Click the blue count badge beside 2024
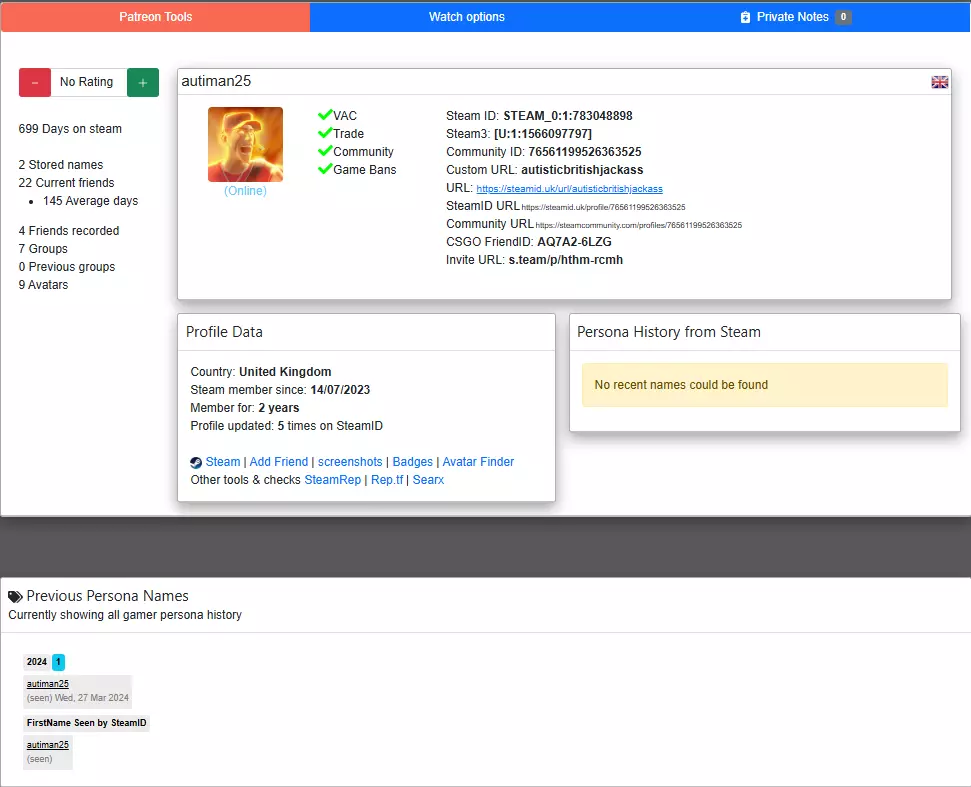The image size is (971, 787). (x=58, y=662)
